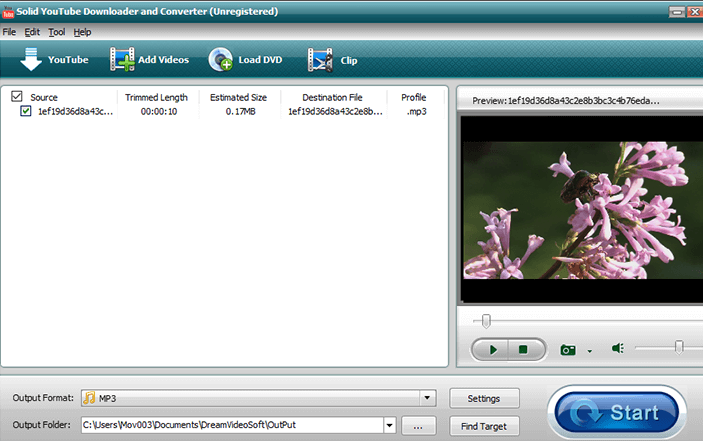
Task: Click the Load DVD disc icon
Action: (220, 59)
